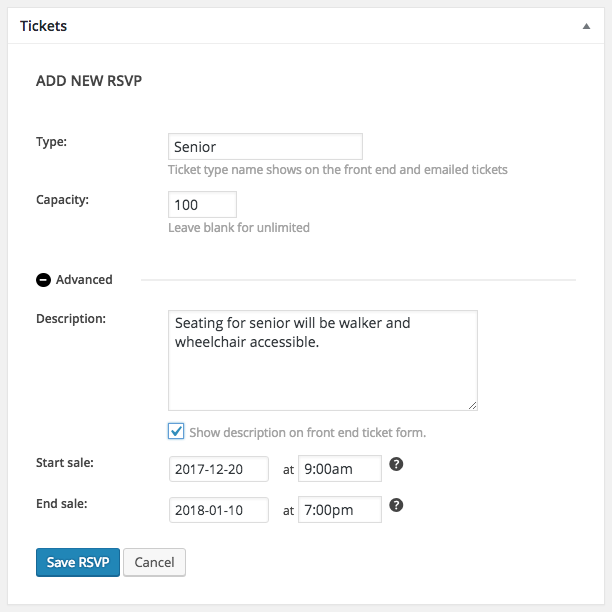The image size is (612, 612).
Task: Open the End sale date field 2018-01-10
Action: [x=219, y=509]
